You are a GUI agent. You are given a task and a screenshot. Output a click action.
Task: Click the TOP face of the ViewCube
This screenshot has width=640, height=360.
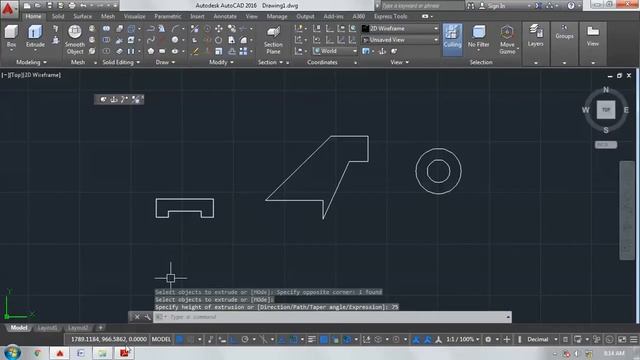606,110
